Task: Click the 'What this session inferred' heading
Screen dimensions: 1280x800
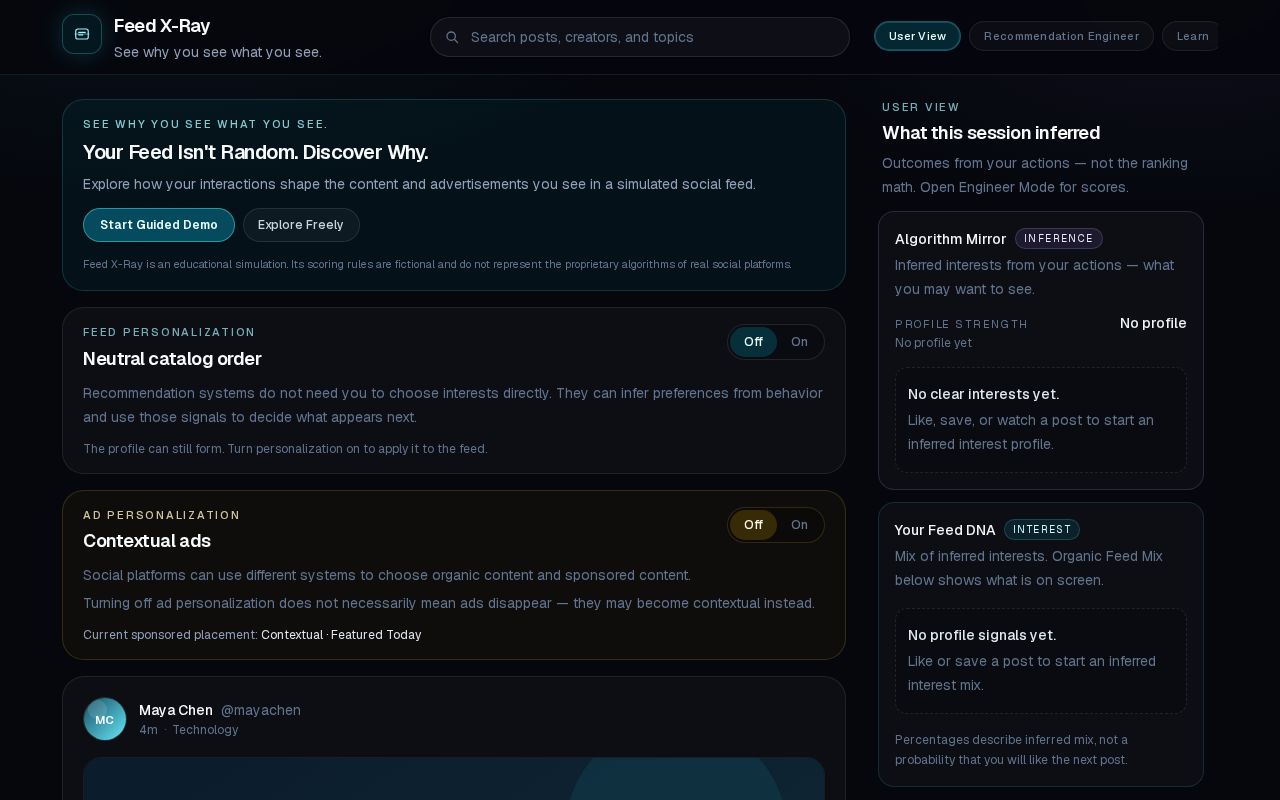Action: 991,133
